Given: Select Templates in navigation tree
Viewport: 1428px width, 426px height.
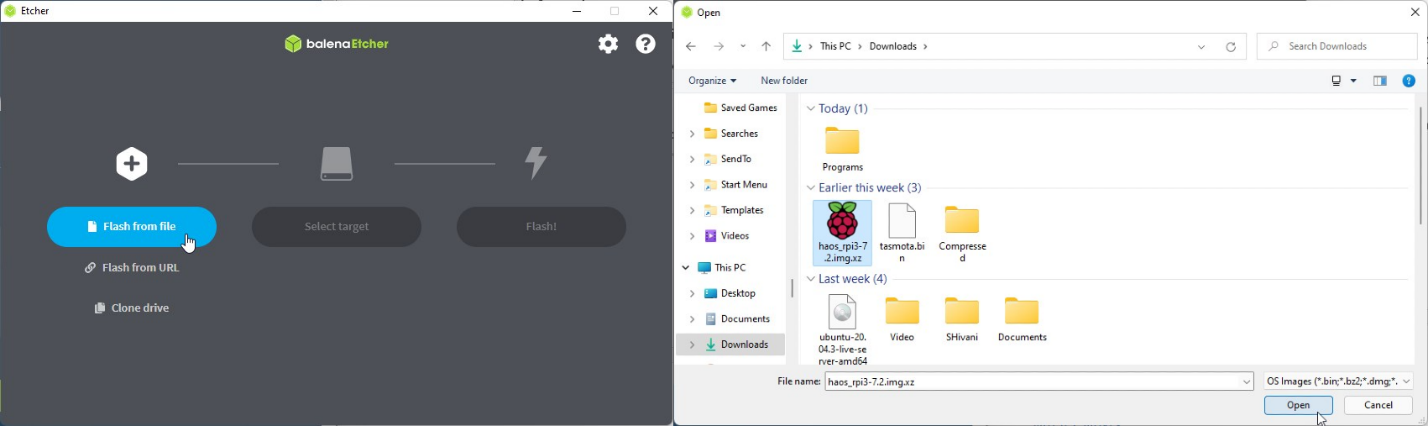Looking at the screenshot, I should point(733,211).
